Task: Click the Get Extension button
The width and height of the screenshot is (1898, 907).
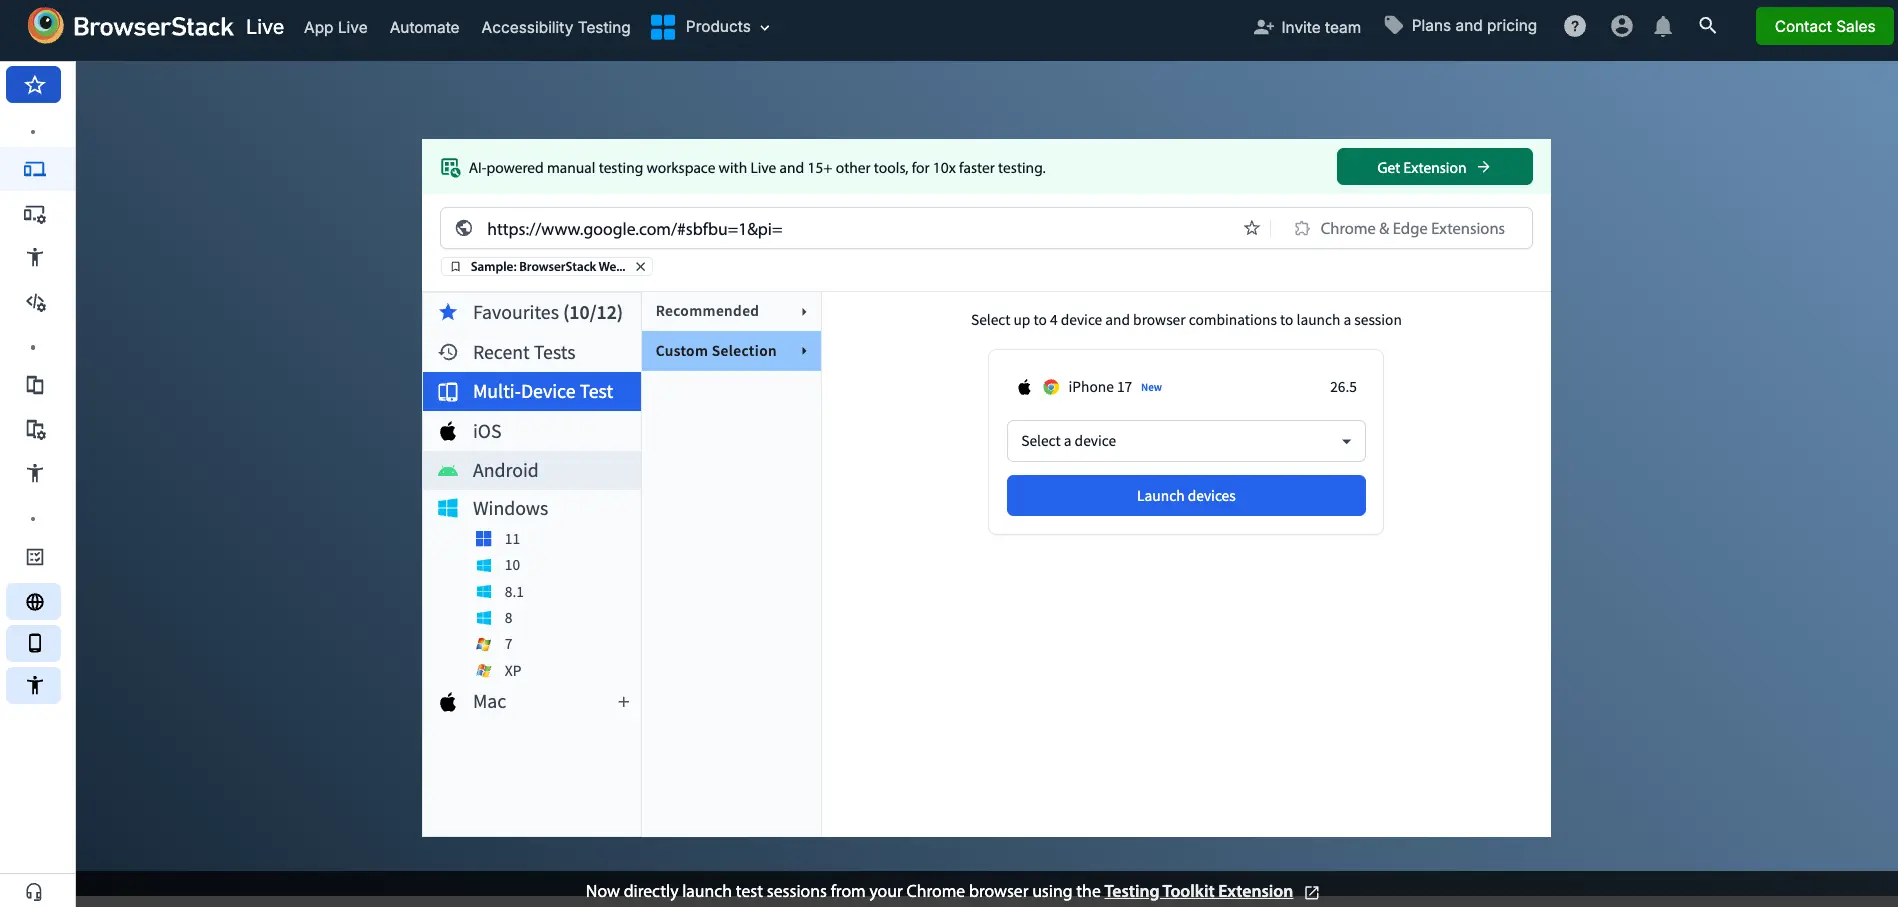Action: (x=1434, y=167)
